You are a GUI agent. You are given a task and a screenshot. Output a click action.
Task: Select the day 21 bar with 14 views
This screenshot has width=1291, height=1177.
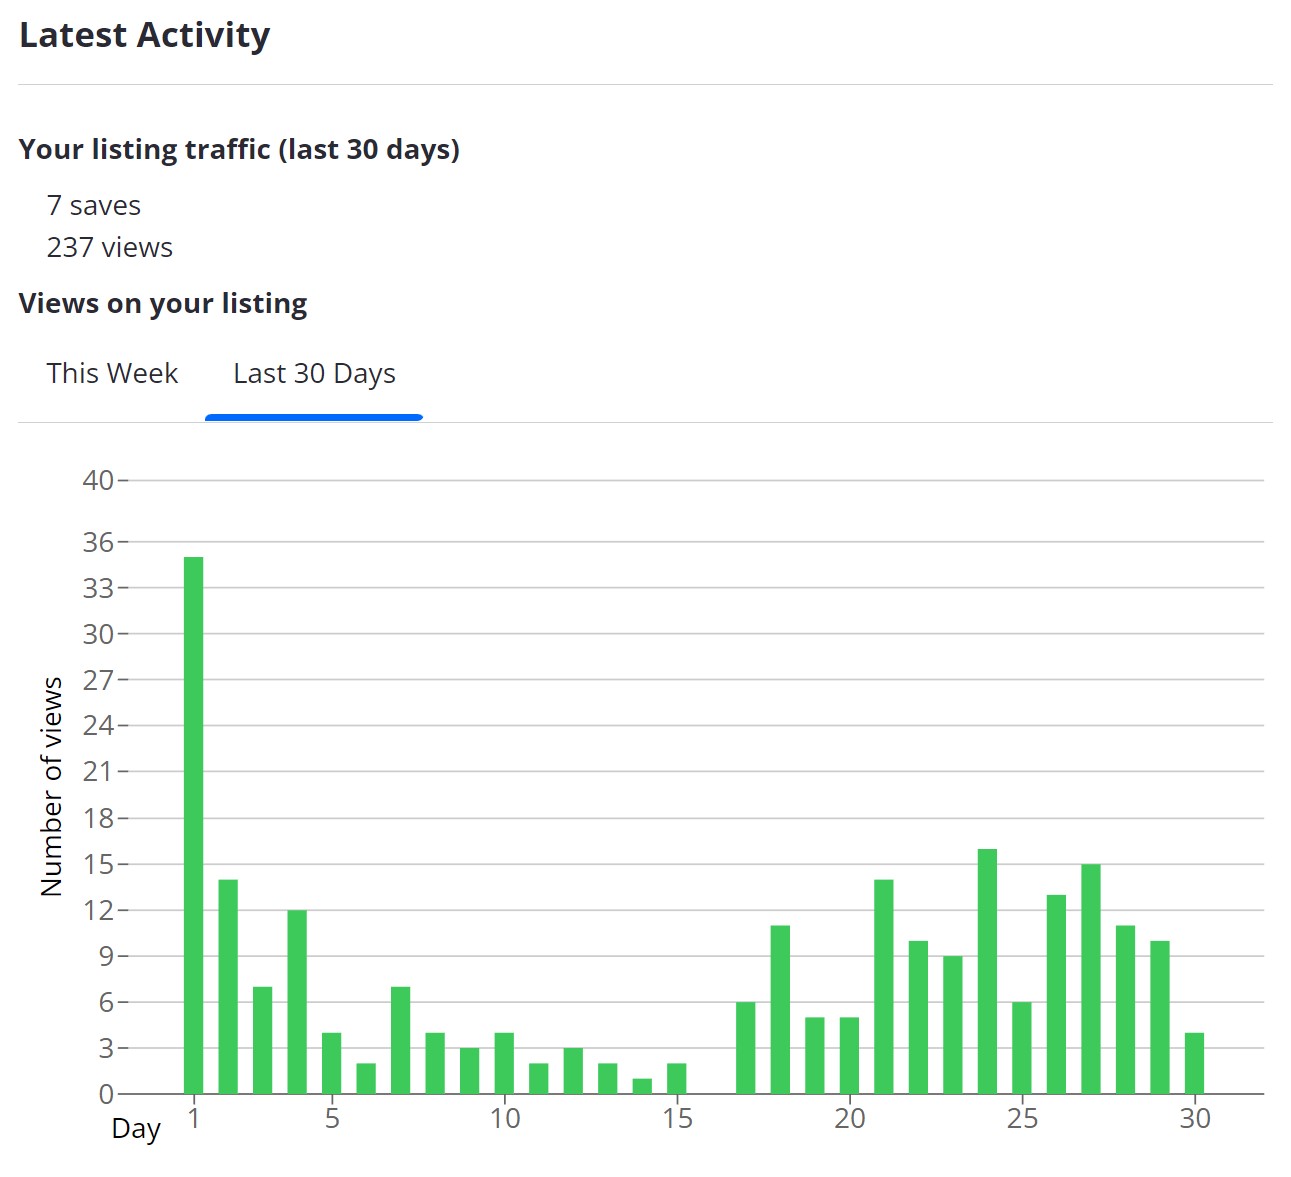point(884,987)
